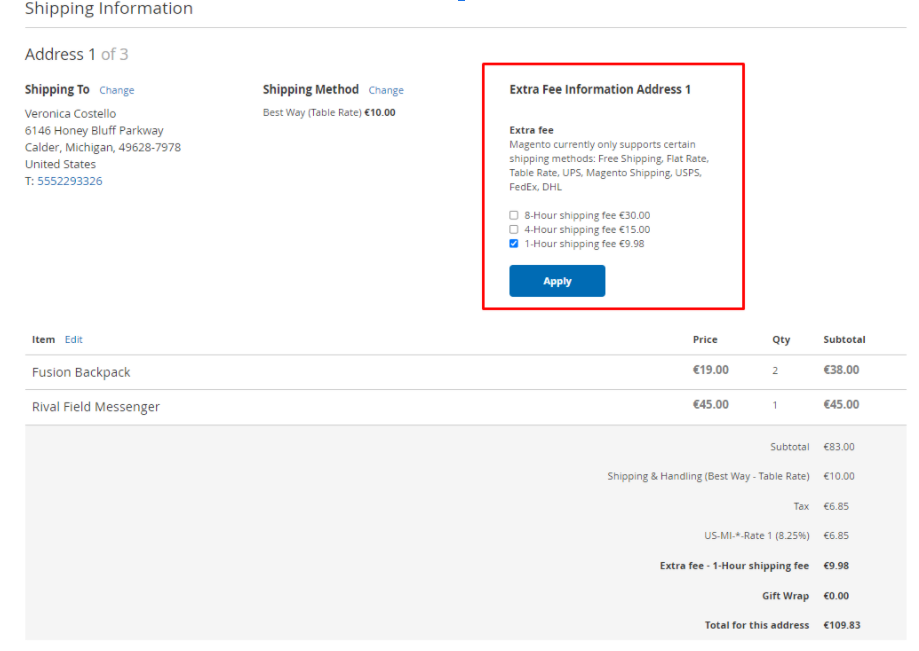Tick the 4-Hour shipping fee option
Screen dimensions: 919x651
pos(514,229)
